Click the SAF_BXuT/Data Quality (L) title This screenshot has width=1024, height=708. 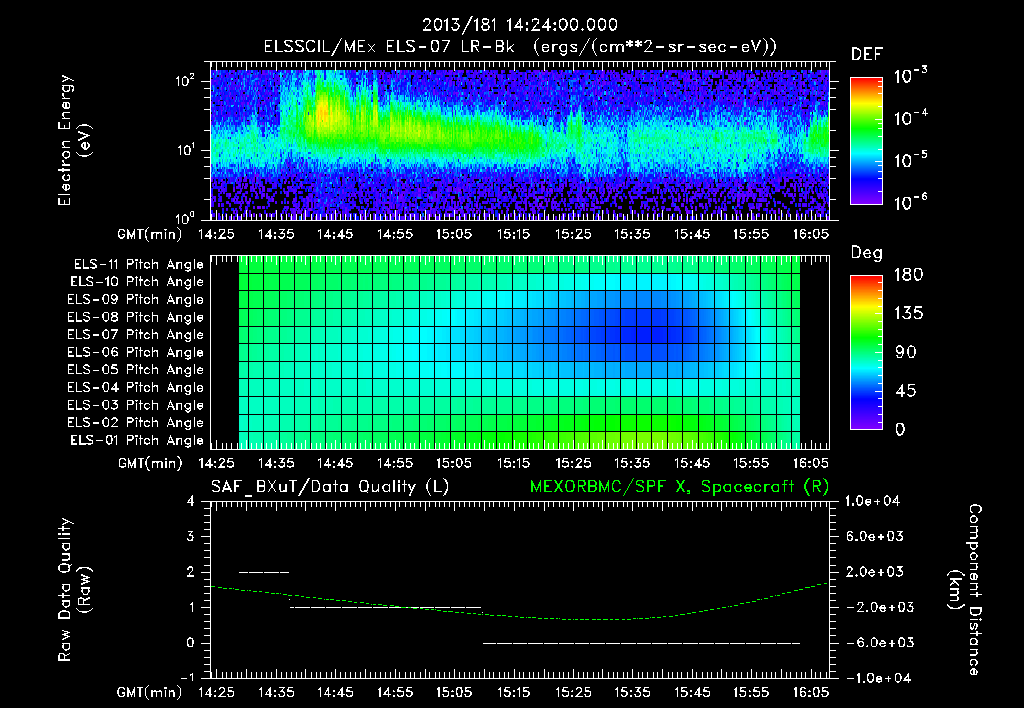330,487
